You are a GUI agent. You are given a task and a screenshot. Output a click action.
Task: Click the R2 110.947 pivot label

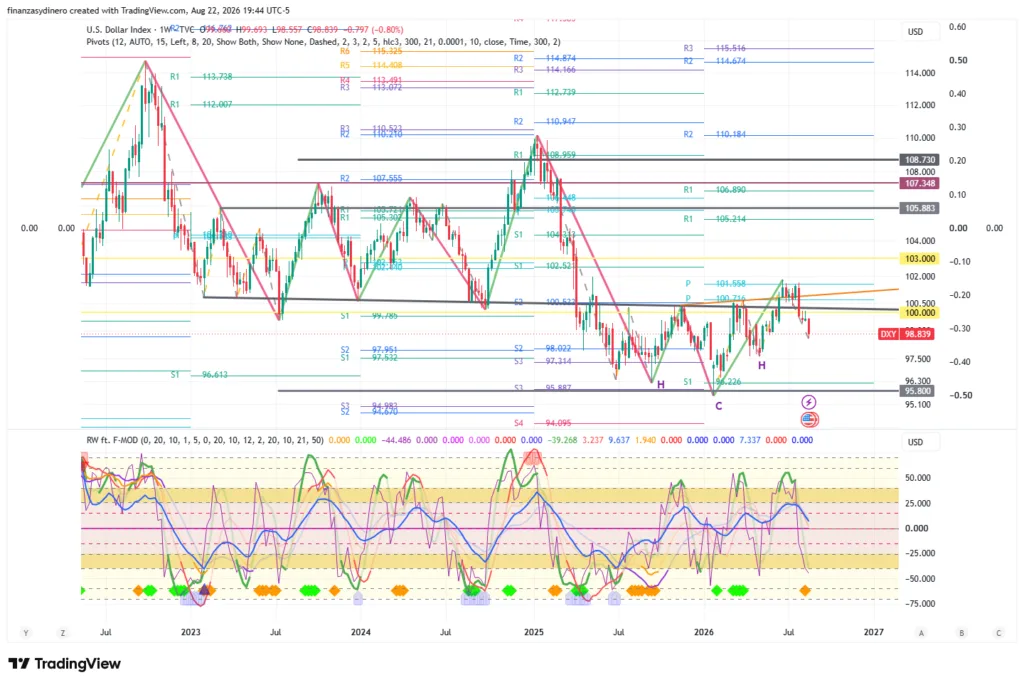pyautogui.click(x=545, y=121)
